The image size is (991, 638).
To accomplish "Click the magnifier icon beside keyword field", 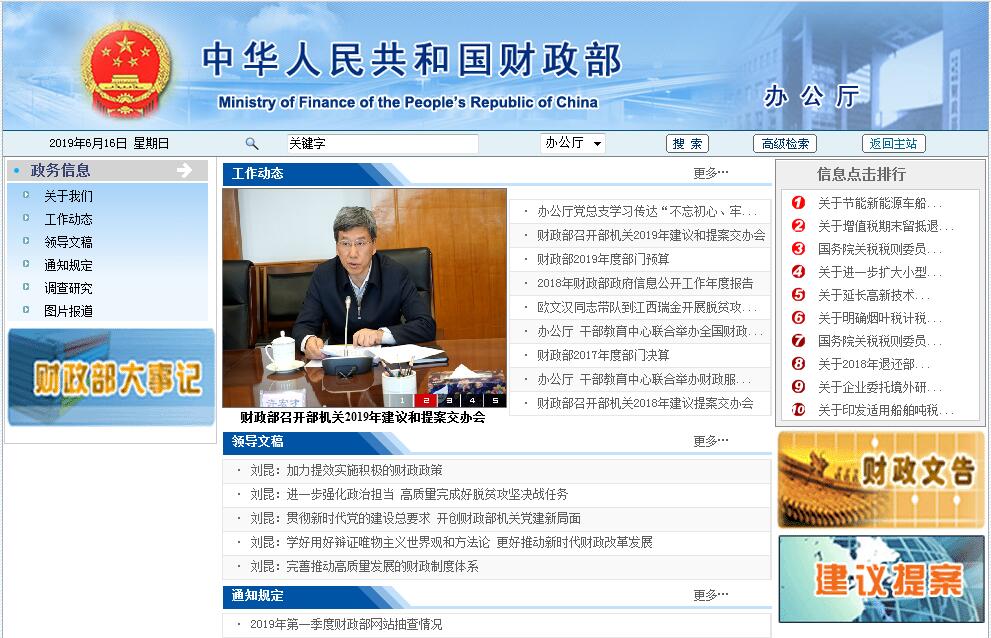I will tap(252, 144).
